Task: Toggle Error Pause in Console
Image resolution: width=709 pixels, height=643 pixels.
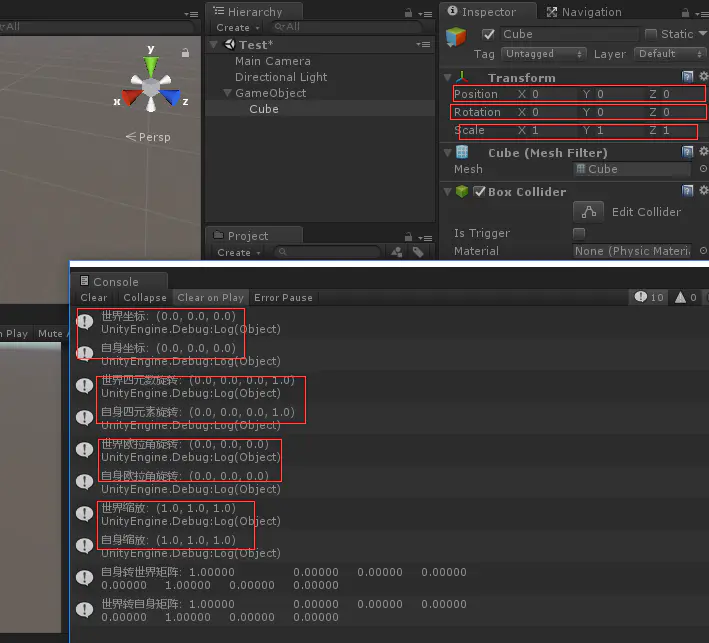Action: point(283,298)
